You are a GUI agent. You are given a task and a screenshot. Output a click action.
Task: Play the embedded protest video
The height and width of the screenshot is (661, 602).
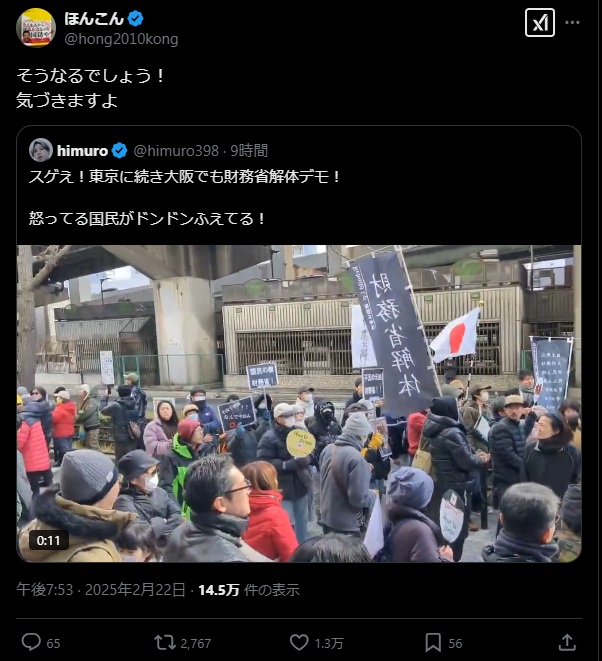click(x=299, y=403)
